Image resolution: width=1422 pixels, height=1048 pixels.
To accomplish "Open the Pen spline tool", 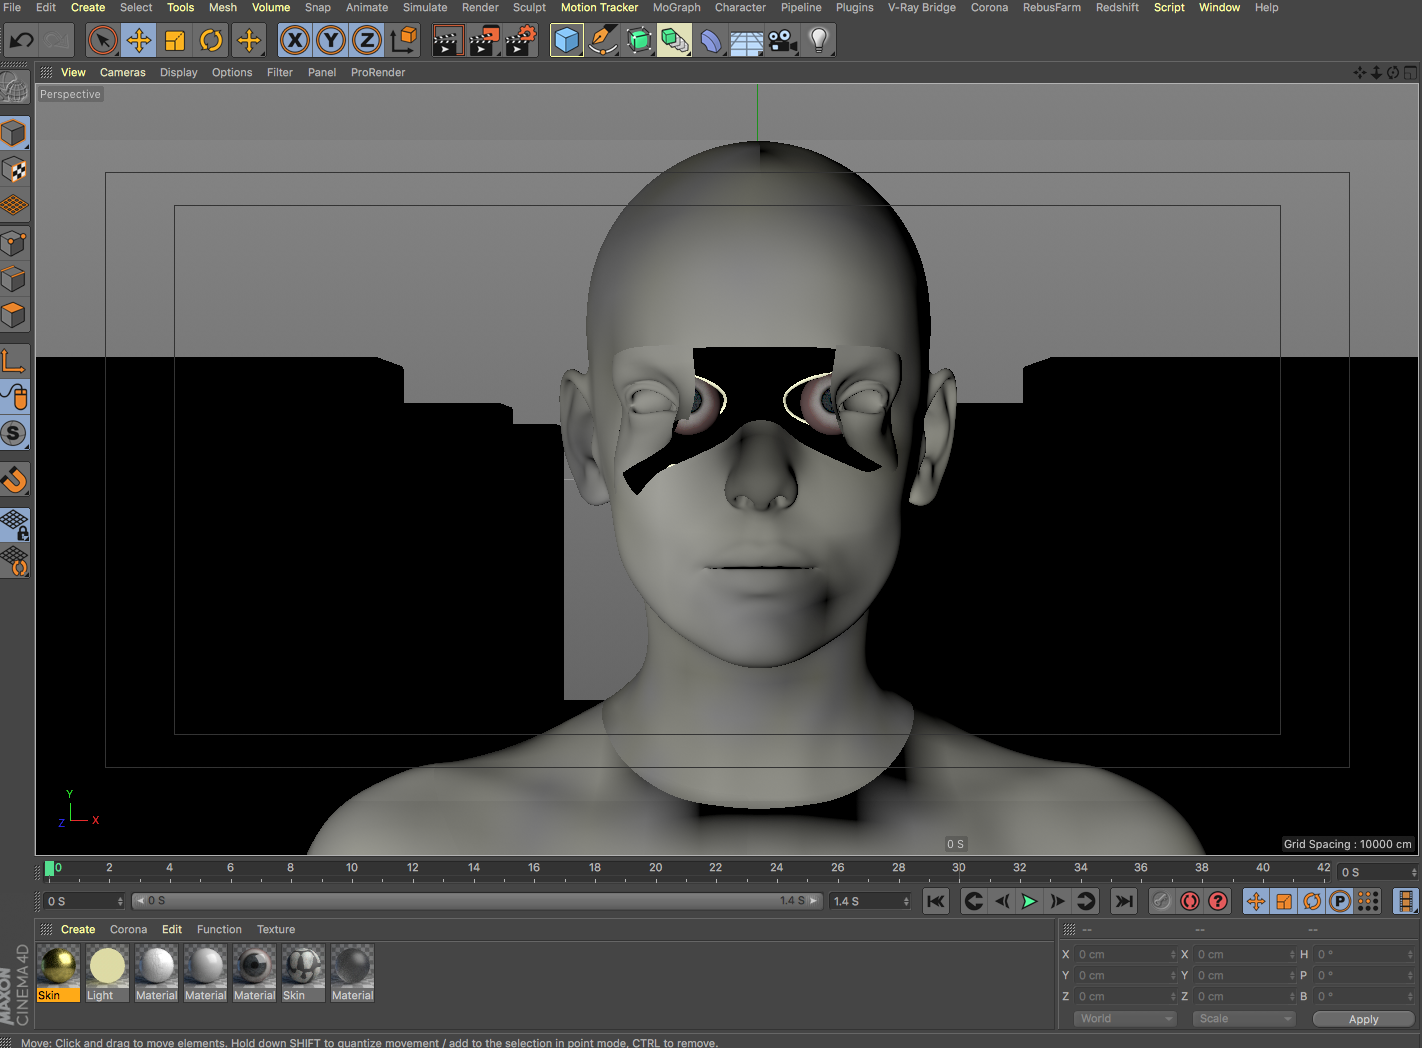I will point(603,40).
